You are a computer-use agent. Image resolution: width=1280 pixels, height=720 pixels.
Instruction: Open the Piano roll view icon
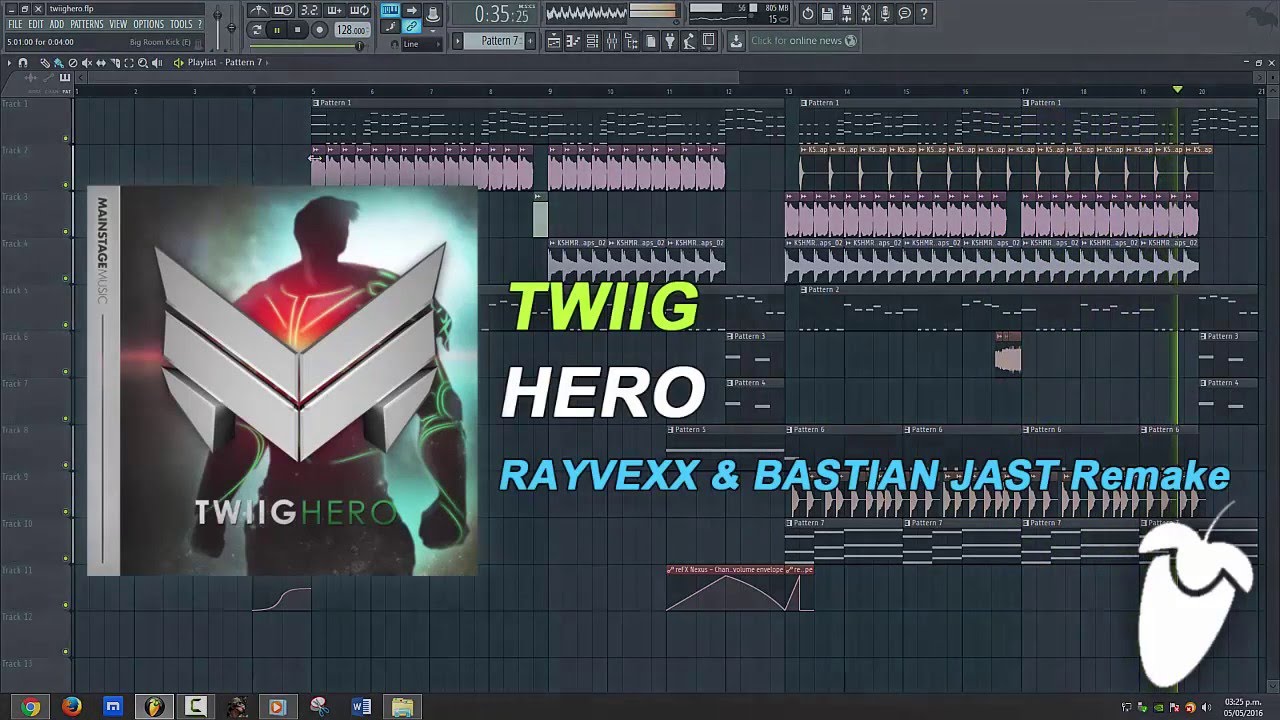point(573,41)
